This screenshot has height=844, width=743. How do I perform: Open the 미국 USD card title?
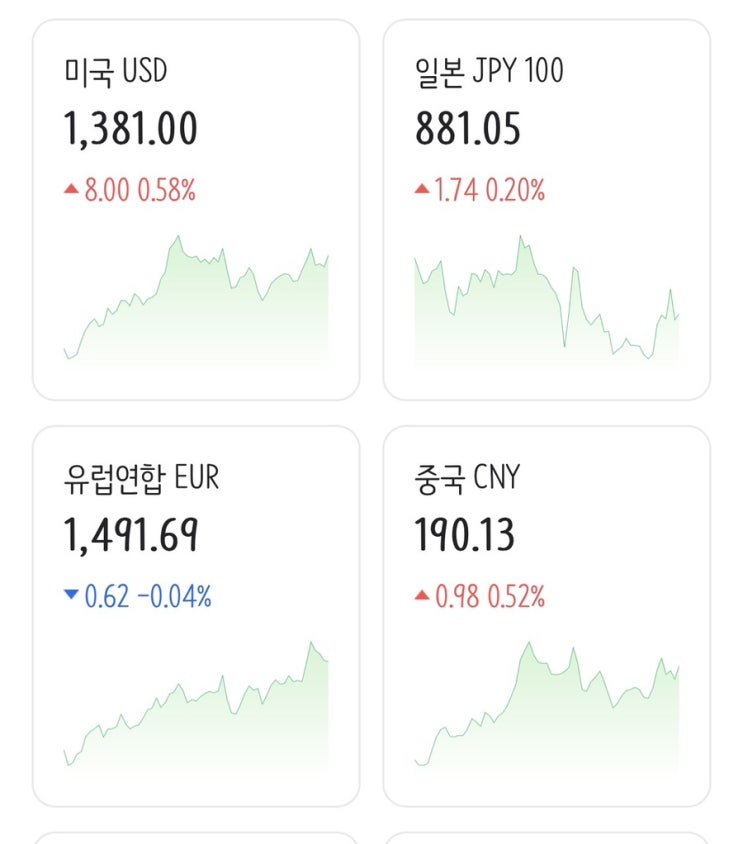click(x=115, y=72)
